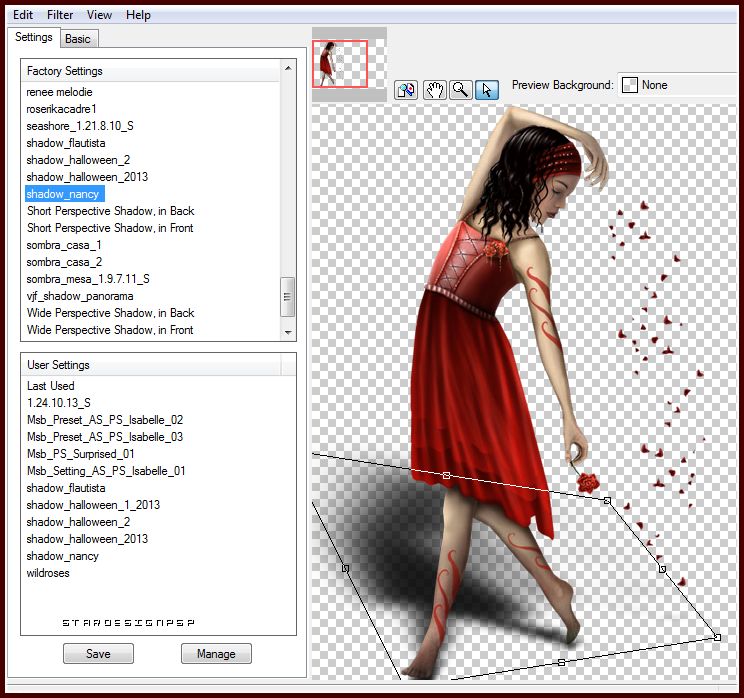Click the Preview Background swatch icon

click(629, 85)
